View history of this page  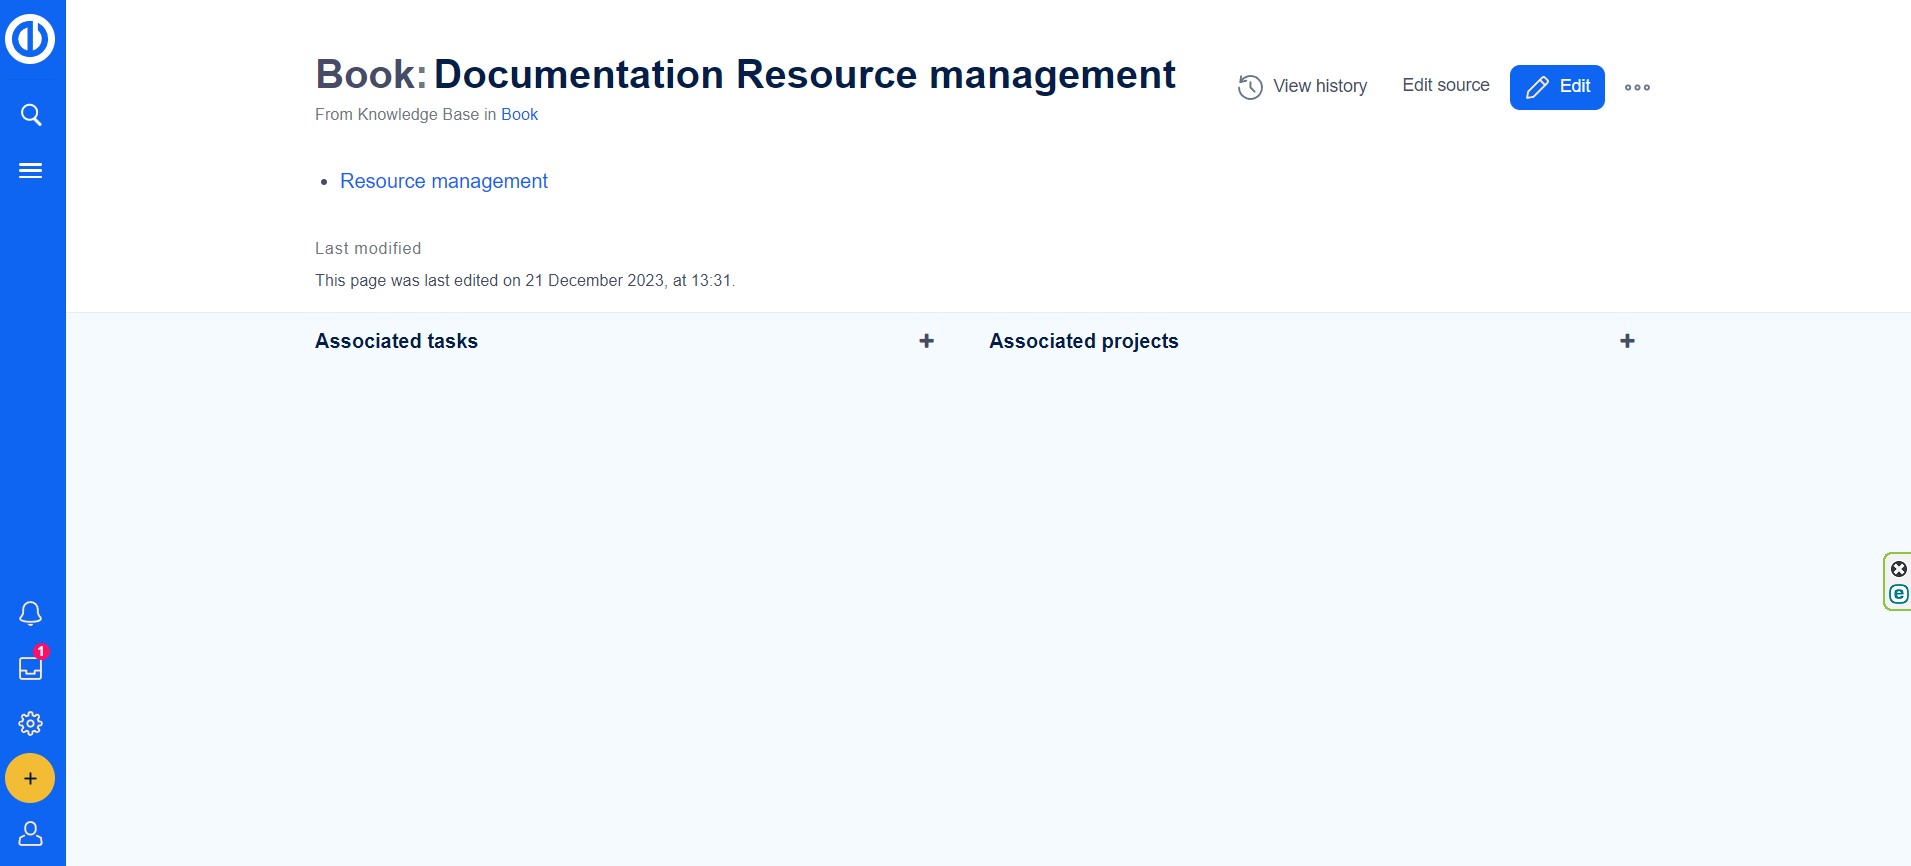pyautogui.click(x=1302, y=87)
